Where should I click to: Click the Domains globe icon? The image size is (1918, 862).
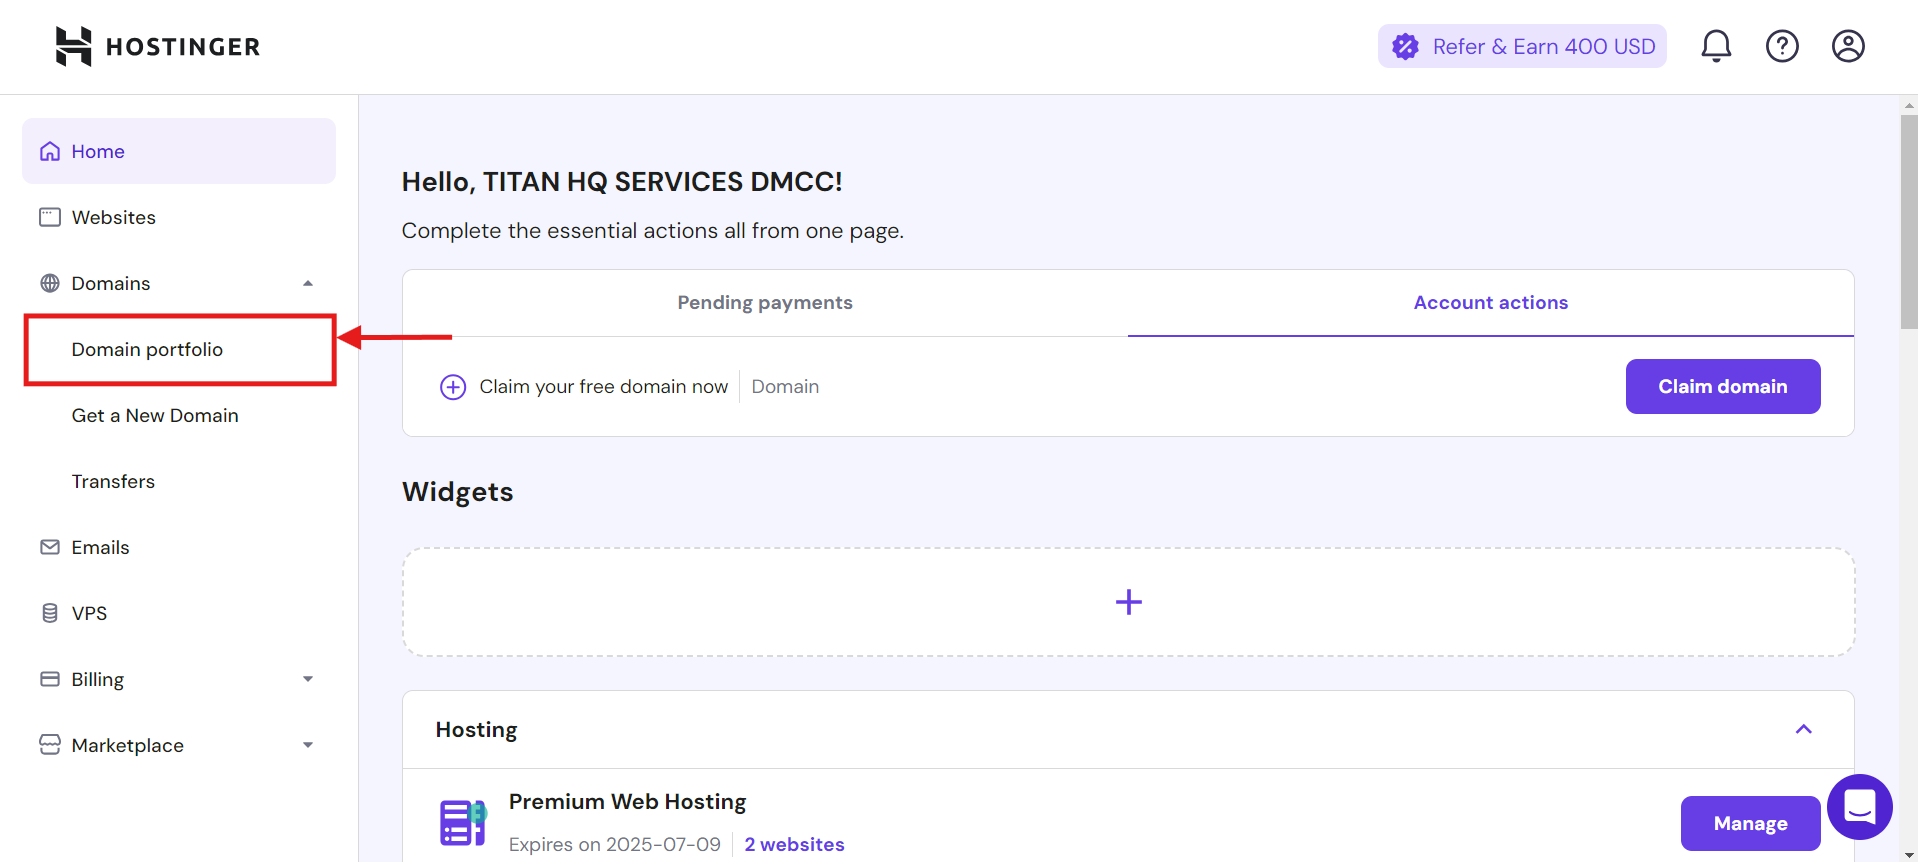(x=50, y=283)
